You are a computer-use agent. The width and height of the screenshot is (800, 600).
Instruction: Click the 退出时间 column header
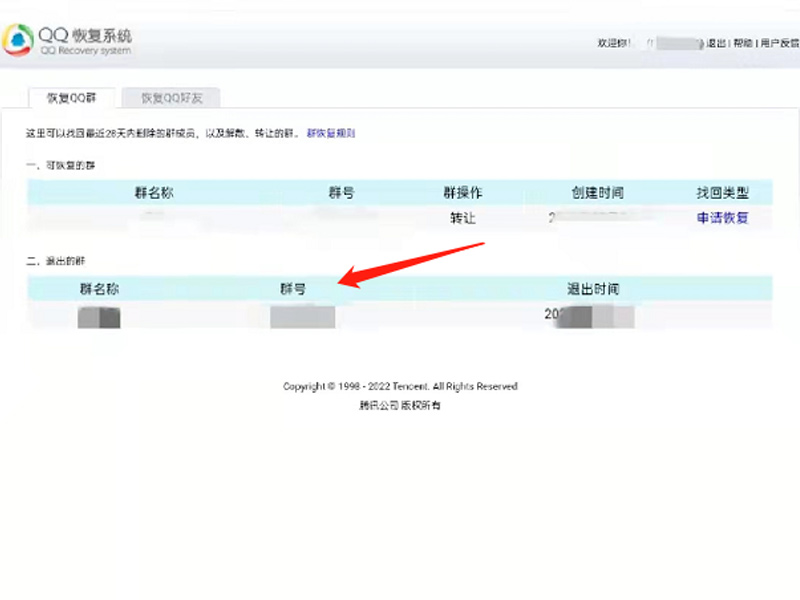593,289
